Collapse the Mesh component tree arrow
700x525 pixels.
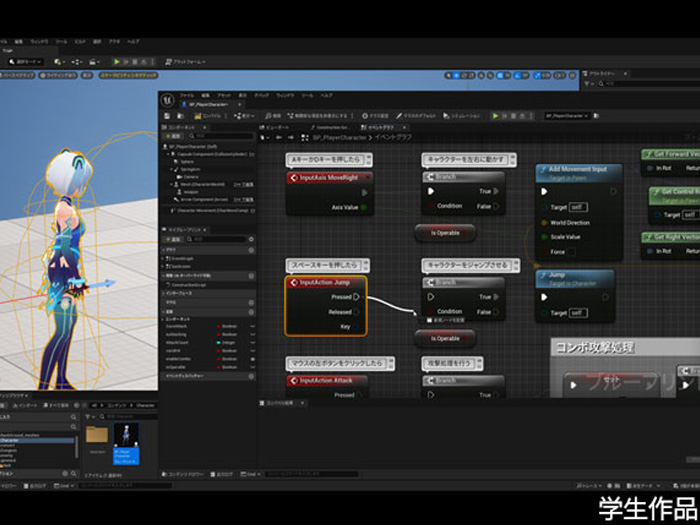point(171,184)
